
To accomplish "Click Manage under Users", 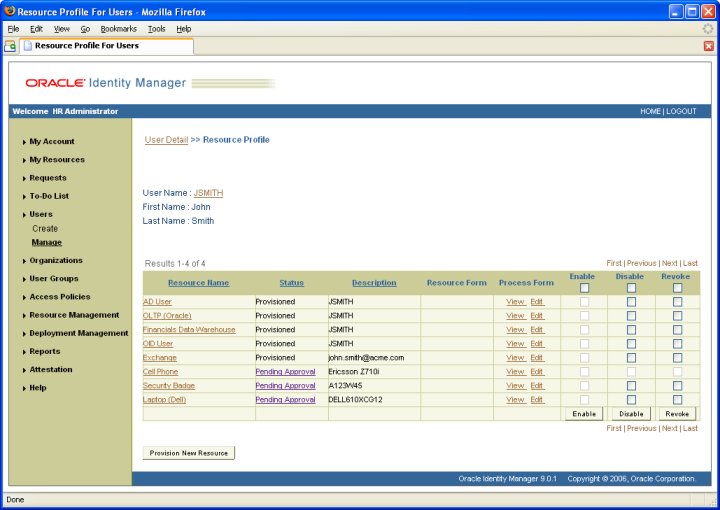I will pyautogui.click(x=46, y=242).
